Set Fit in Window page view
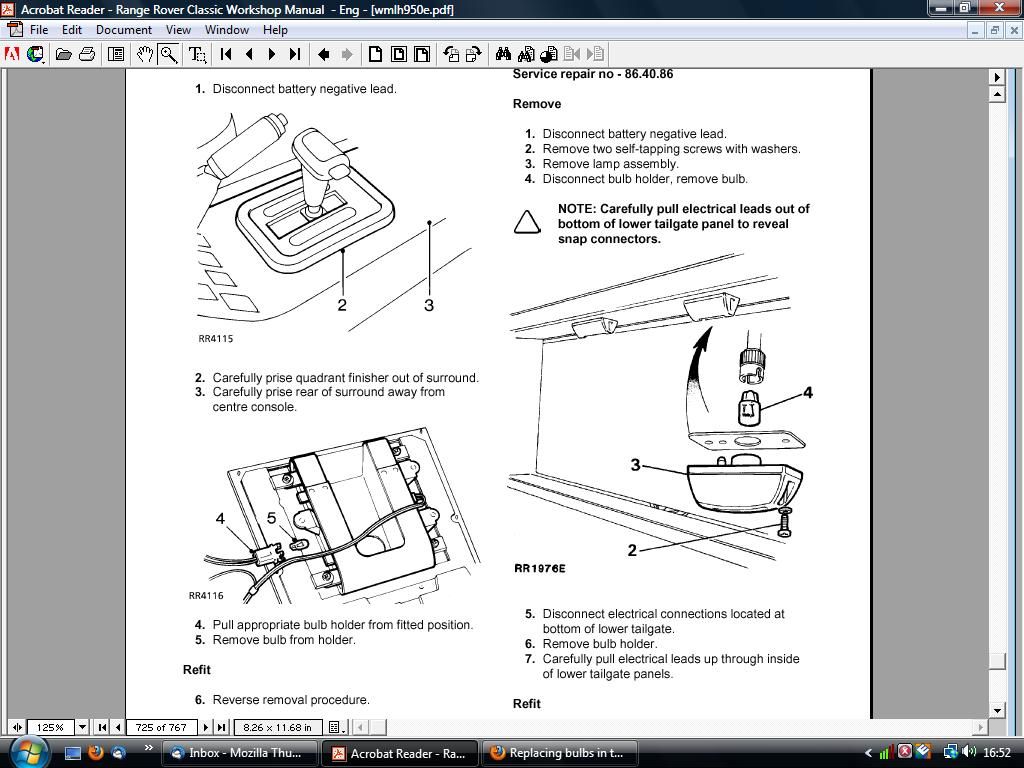This screenshot has height=768, width=1024. click(398, 54)
